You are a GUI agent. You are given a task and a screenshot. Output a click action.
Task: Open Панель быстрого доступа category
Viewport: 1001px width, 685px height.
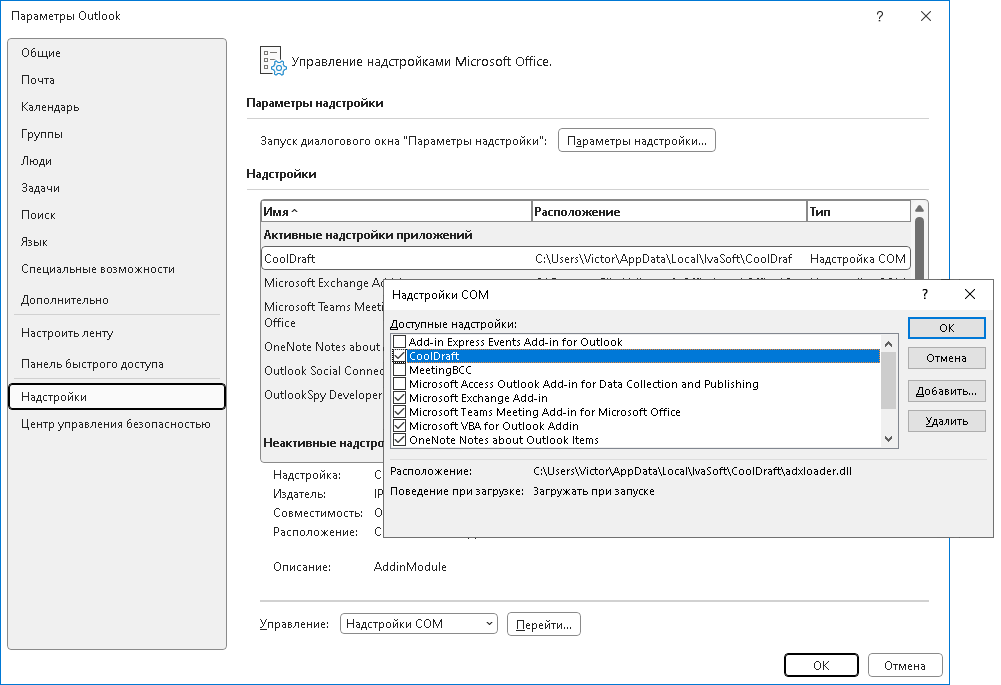pos(117,364)
